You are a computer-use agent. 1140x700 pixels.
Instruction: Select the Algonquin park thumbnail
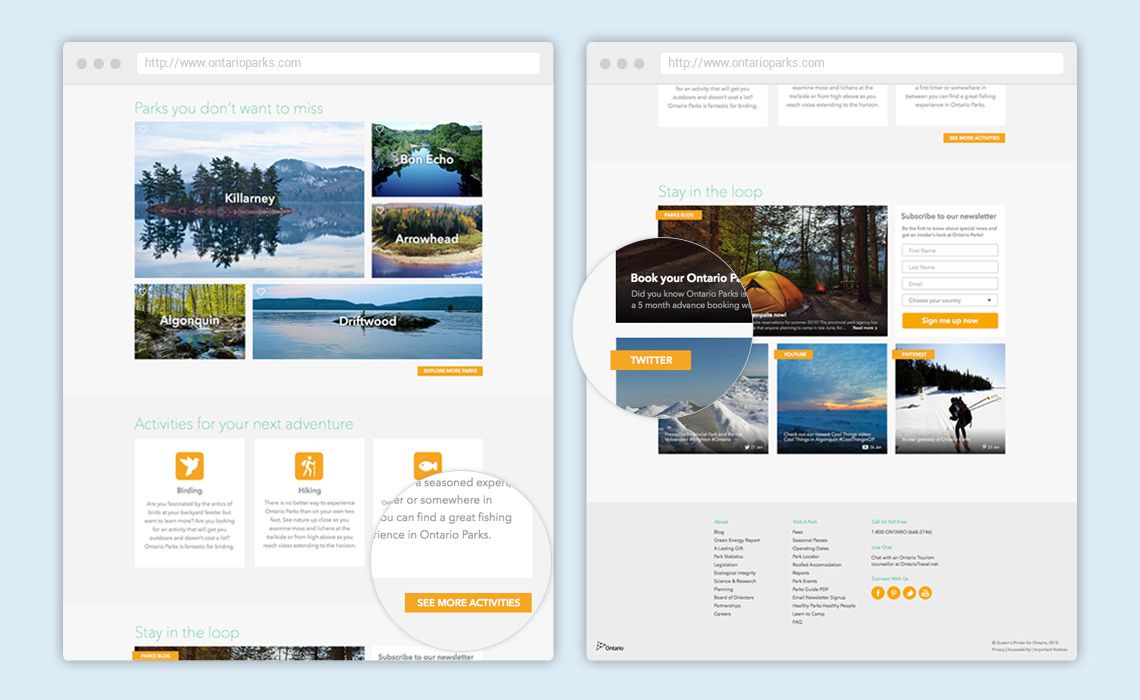(x=190, y=321)
